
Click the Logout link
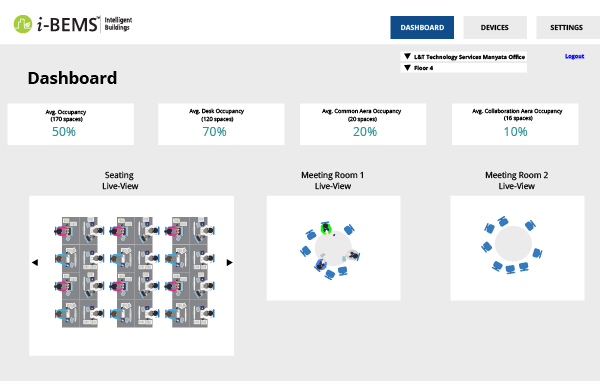click(574, 56)
